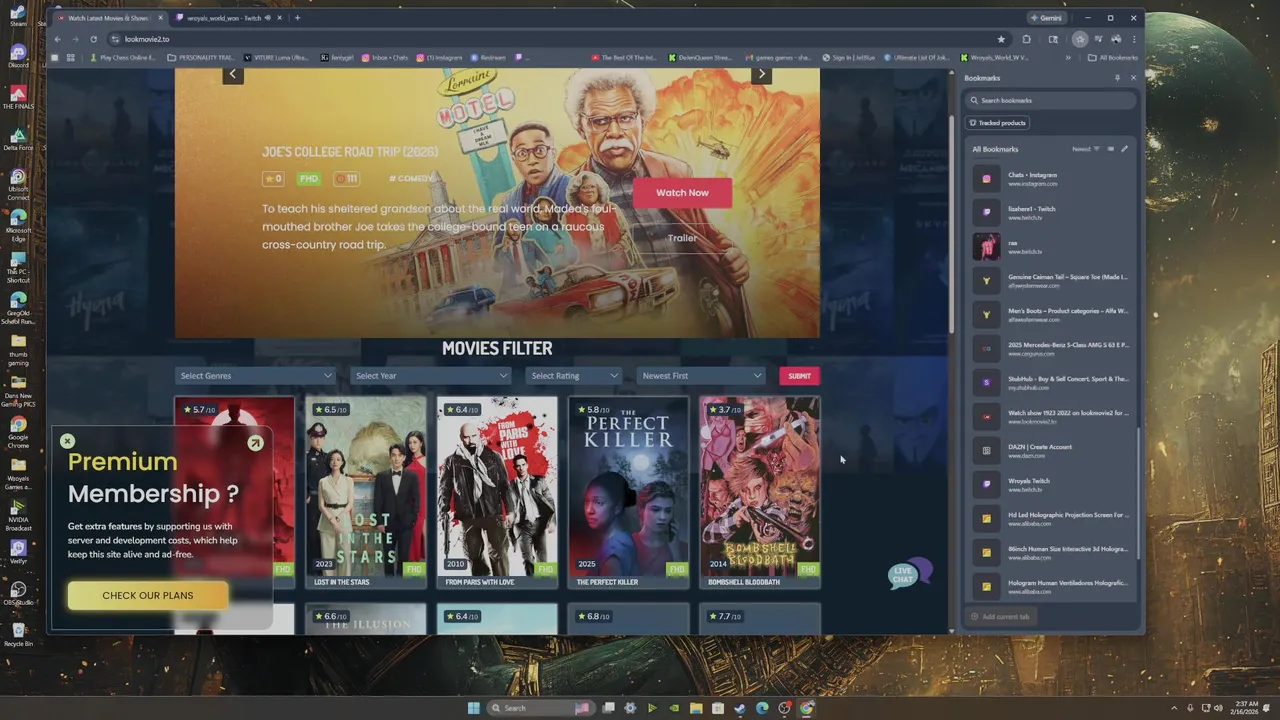
Task: Open Premium popup external arrow icon
Action: point(255,442)
